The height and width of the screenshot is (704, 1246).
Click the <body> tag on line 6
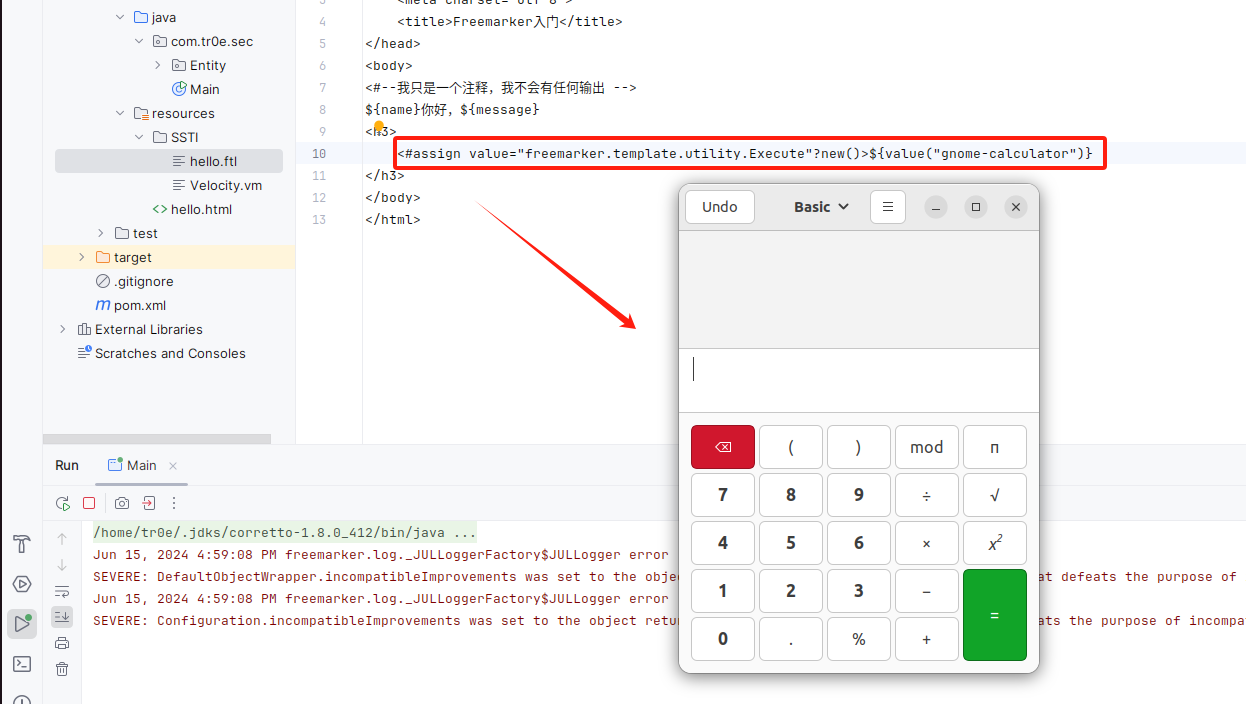coord(389,65)
